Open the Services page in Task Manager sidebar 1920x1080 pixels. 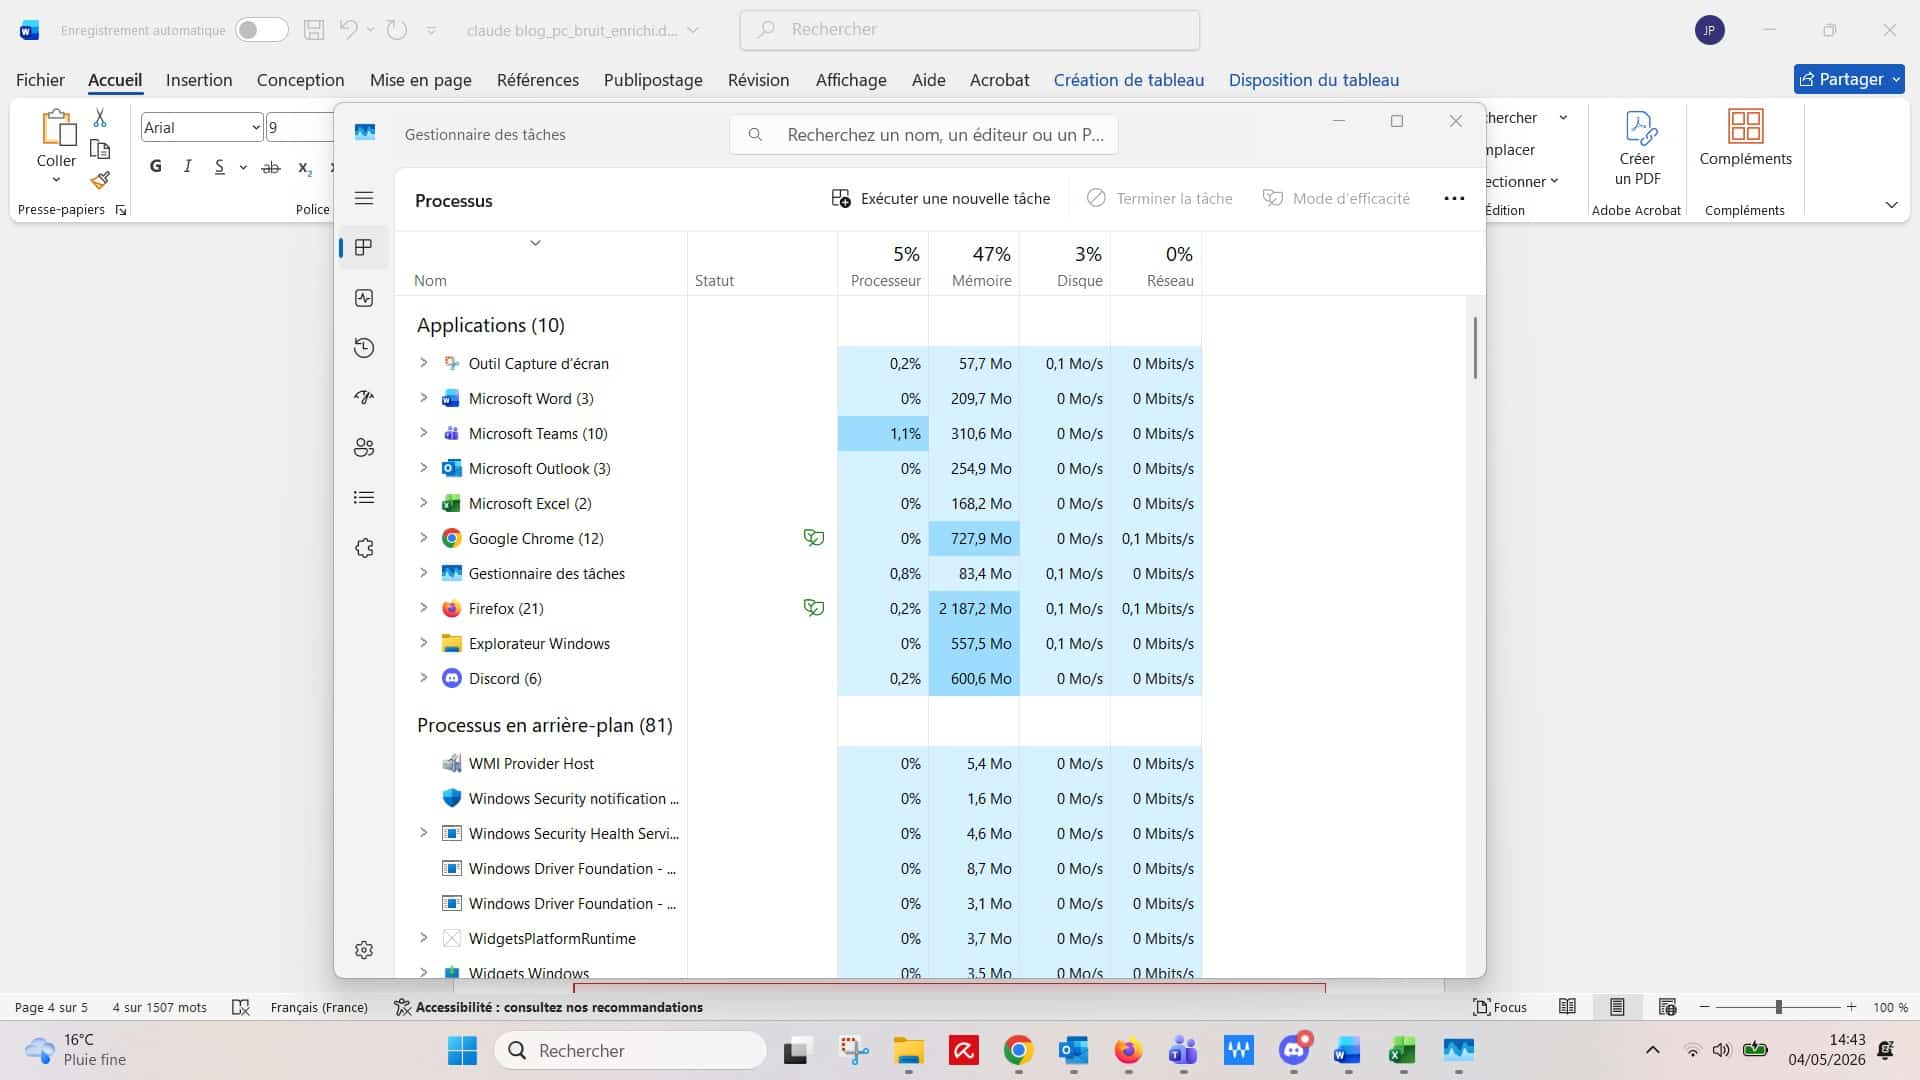tap(364, 548)
